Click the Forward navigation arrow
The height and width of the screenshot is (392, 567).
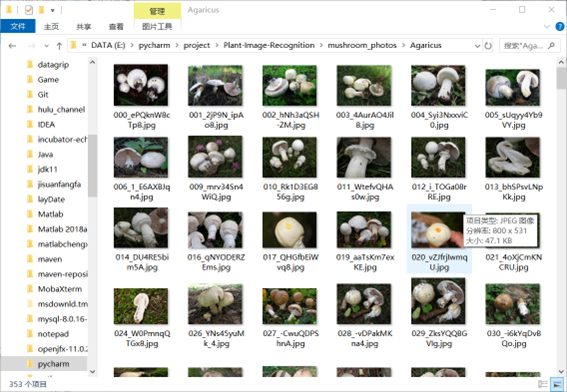(x=31, y=46)
